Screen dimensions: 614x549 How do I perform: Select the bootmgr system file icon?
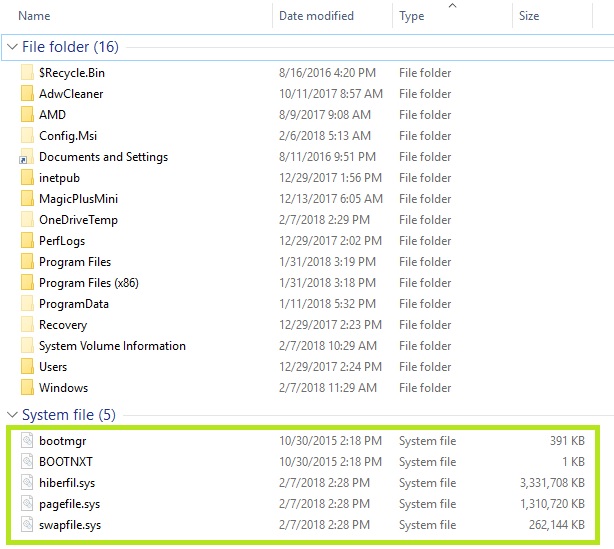pyautogui.click(x=27, y=441)
